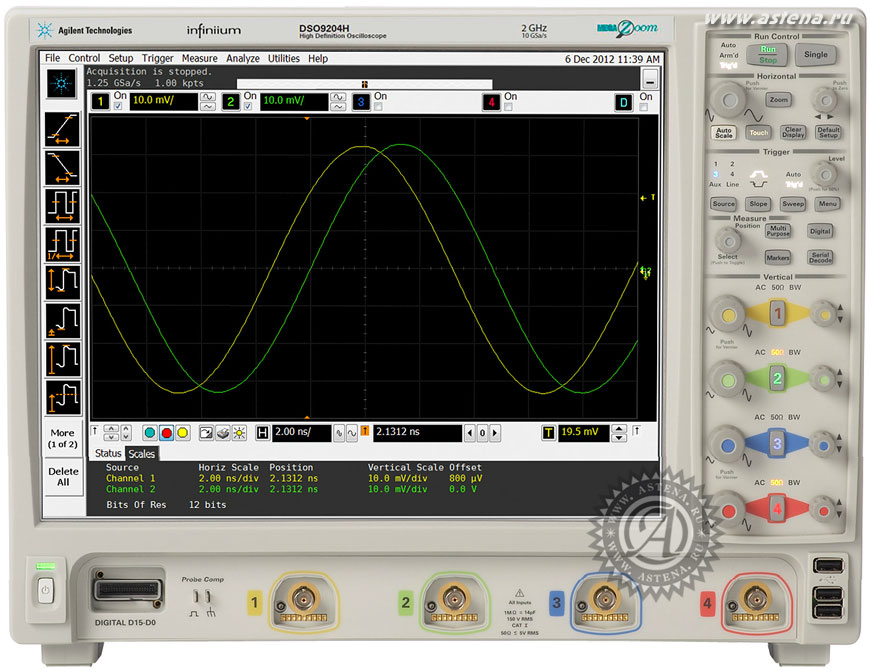Toggle front panel channel 3 key

click(x=777, y=444)
